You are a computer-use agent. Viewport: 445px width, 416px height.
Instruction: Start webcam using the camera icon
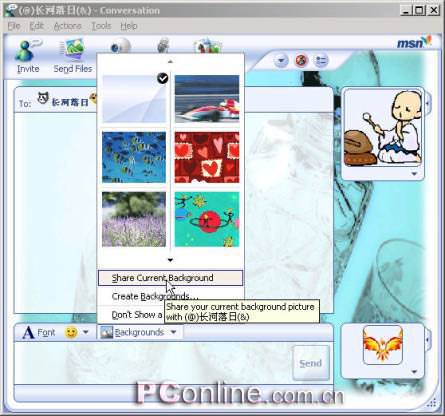[120, 46]
